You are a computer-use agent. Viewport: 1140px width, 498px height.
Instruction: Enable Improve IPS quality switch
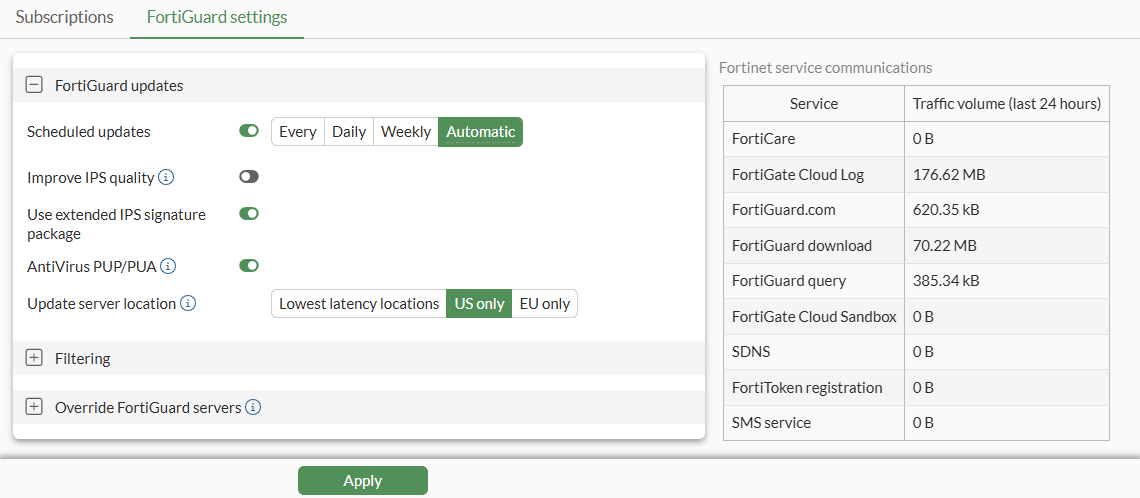tap(249, 177)
